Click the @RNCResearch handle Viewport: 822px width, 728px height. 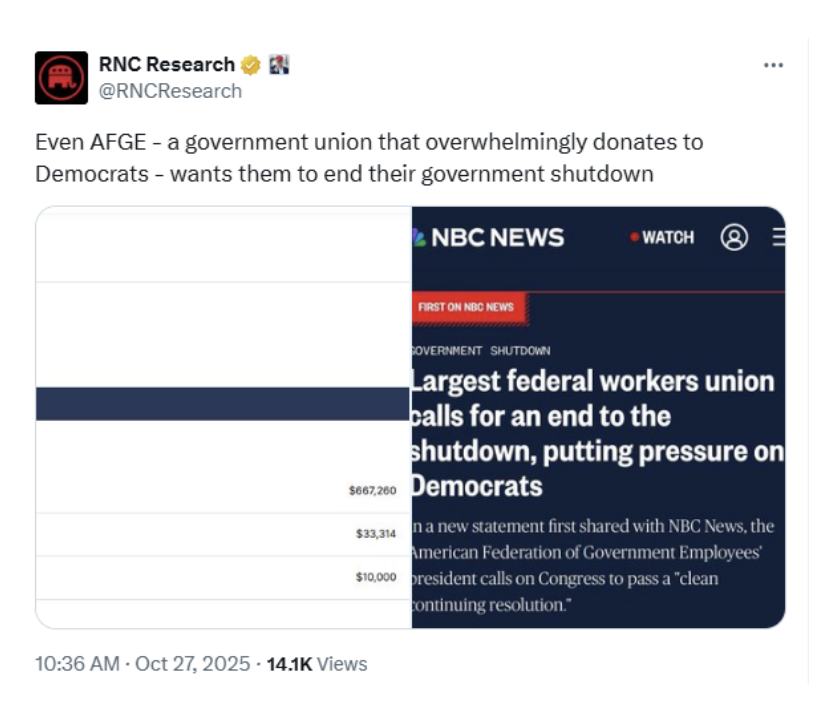170,91
